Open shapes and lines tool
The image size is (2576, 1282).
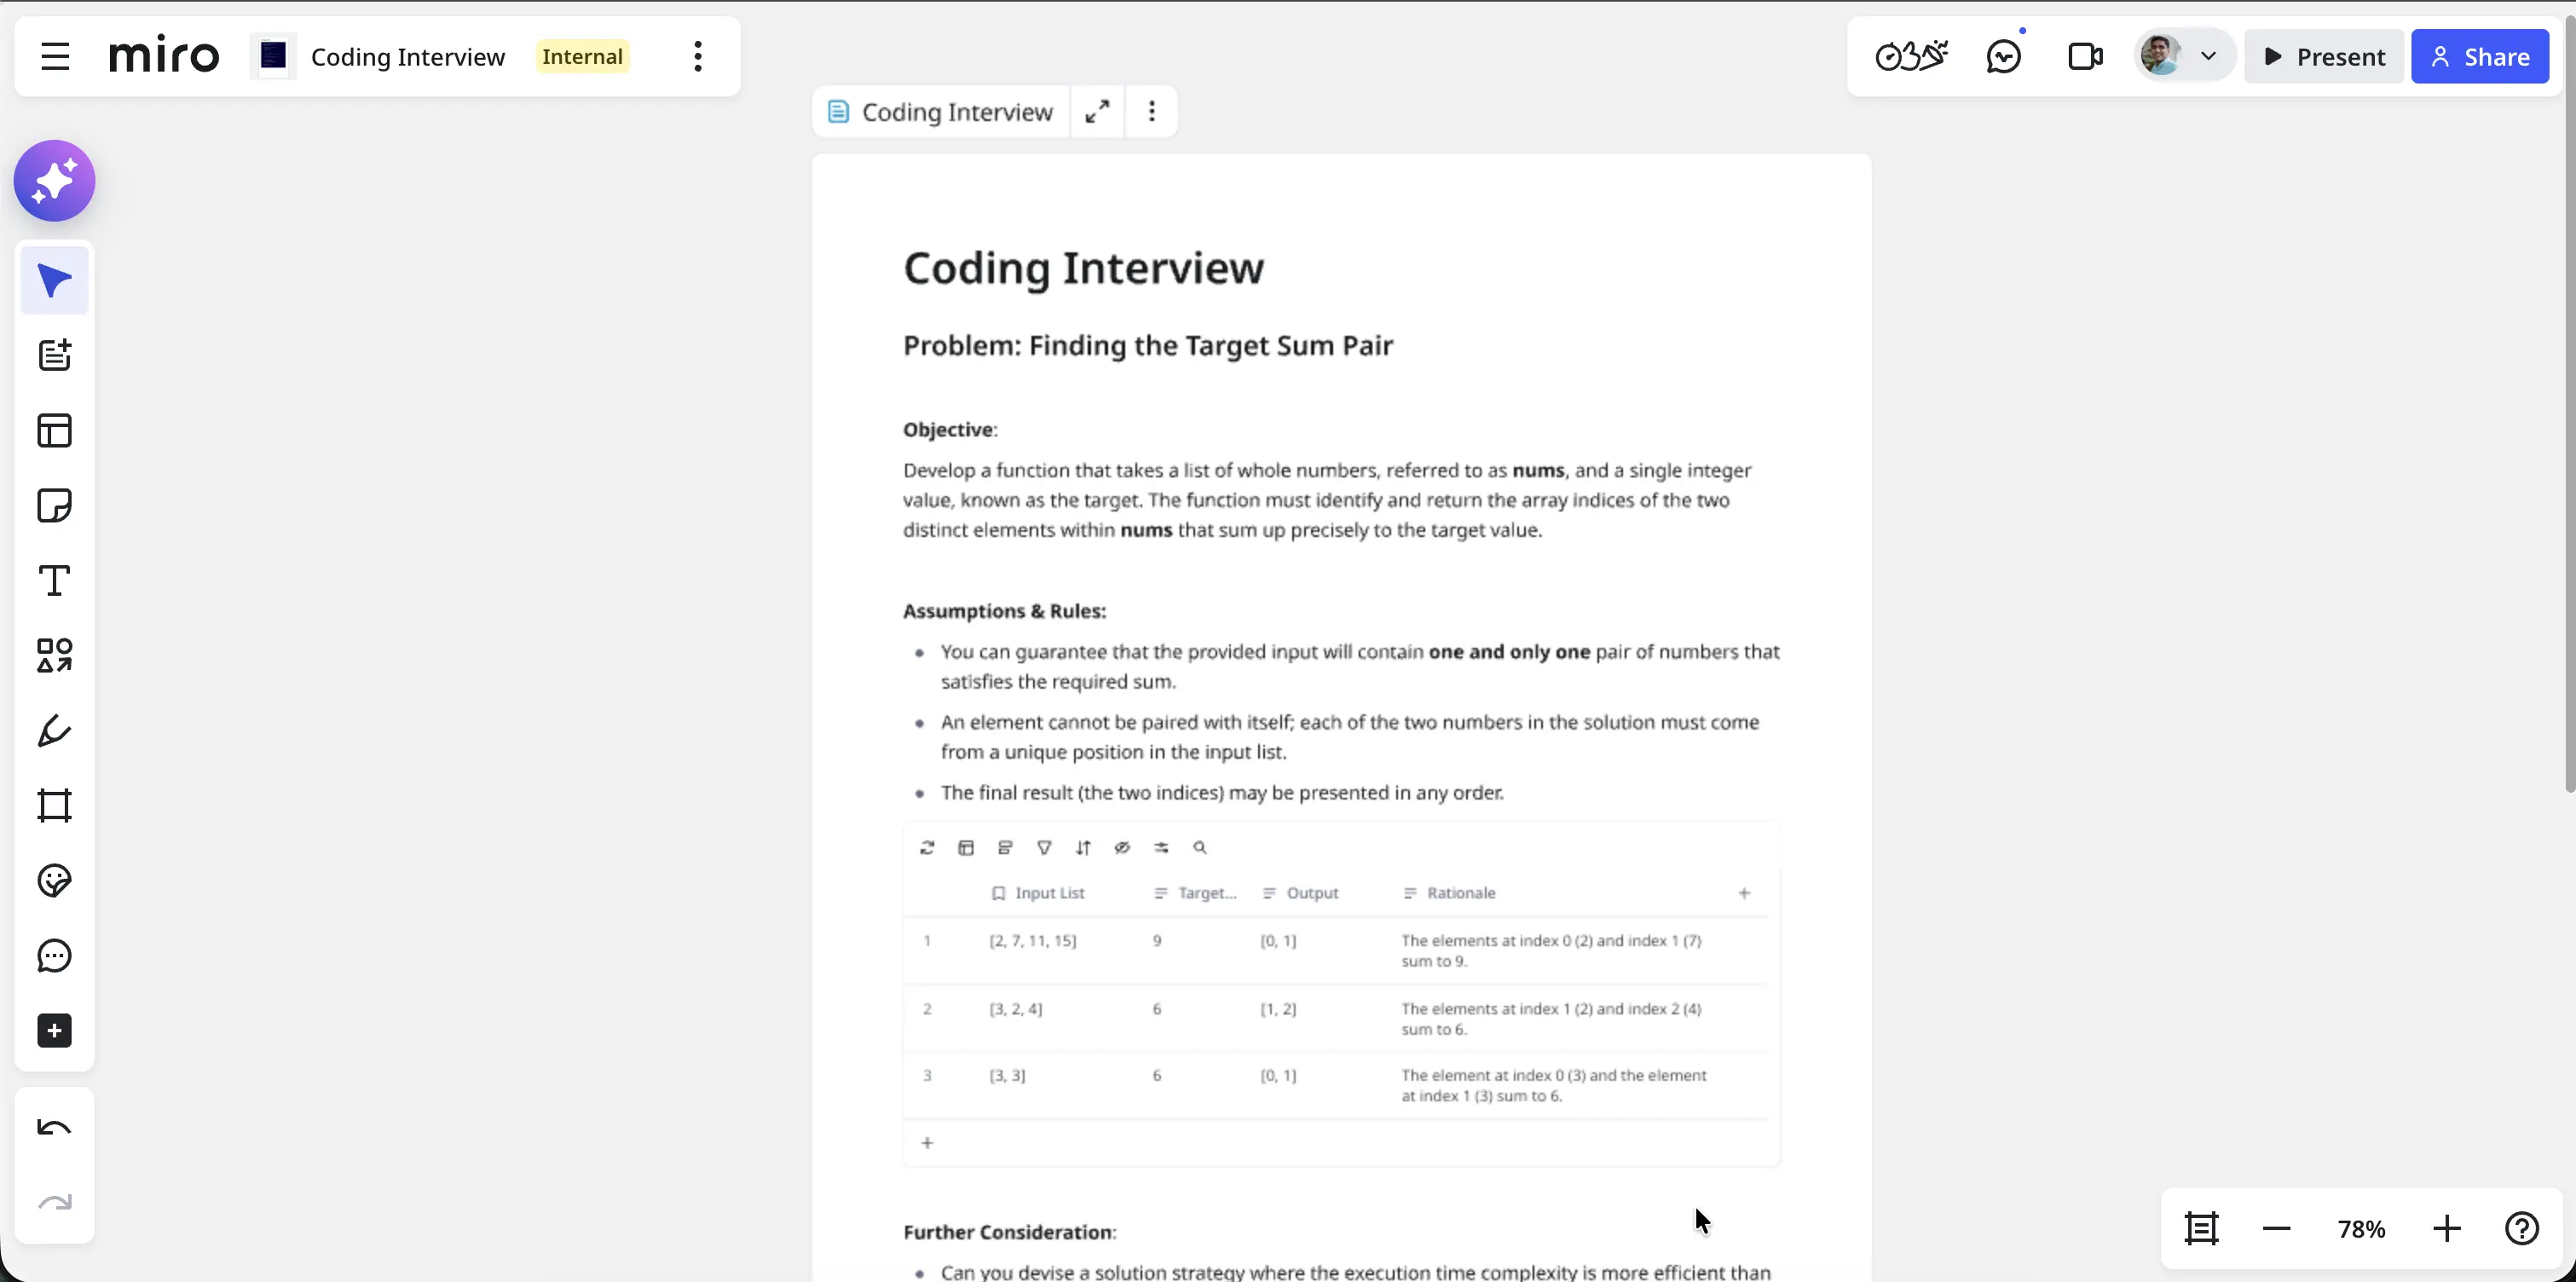click(x=54, y=656)
